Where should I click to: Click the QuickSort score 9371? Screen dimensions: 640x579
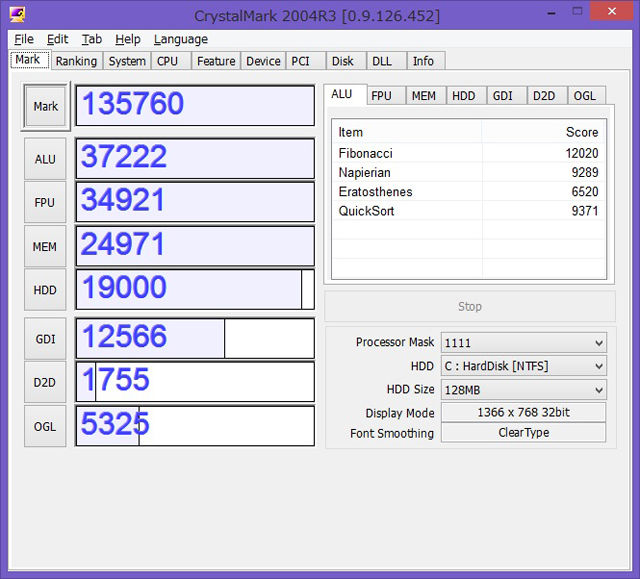(585, 211)
